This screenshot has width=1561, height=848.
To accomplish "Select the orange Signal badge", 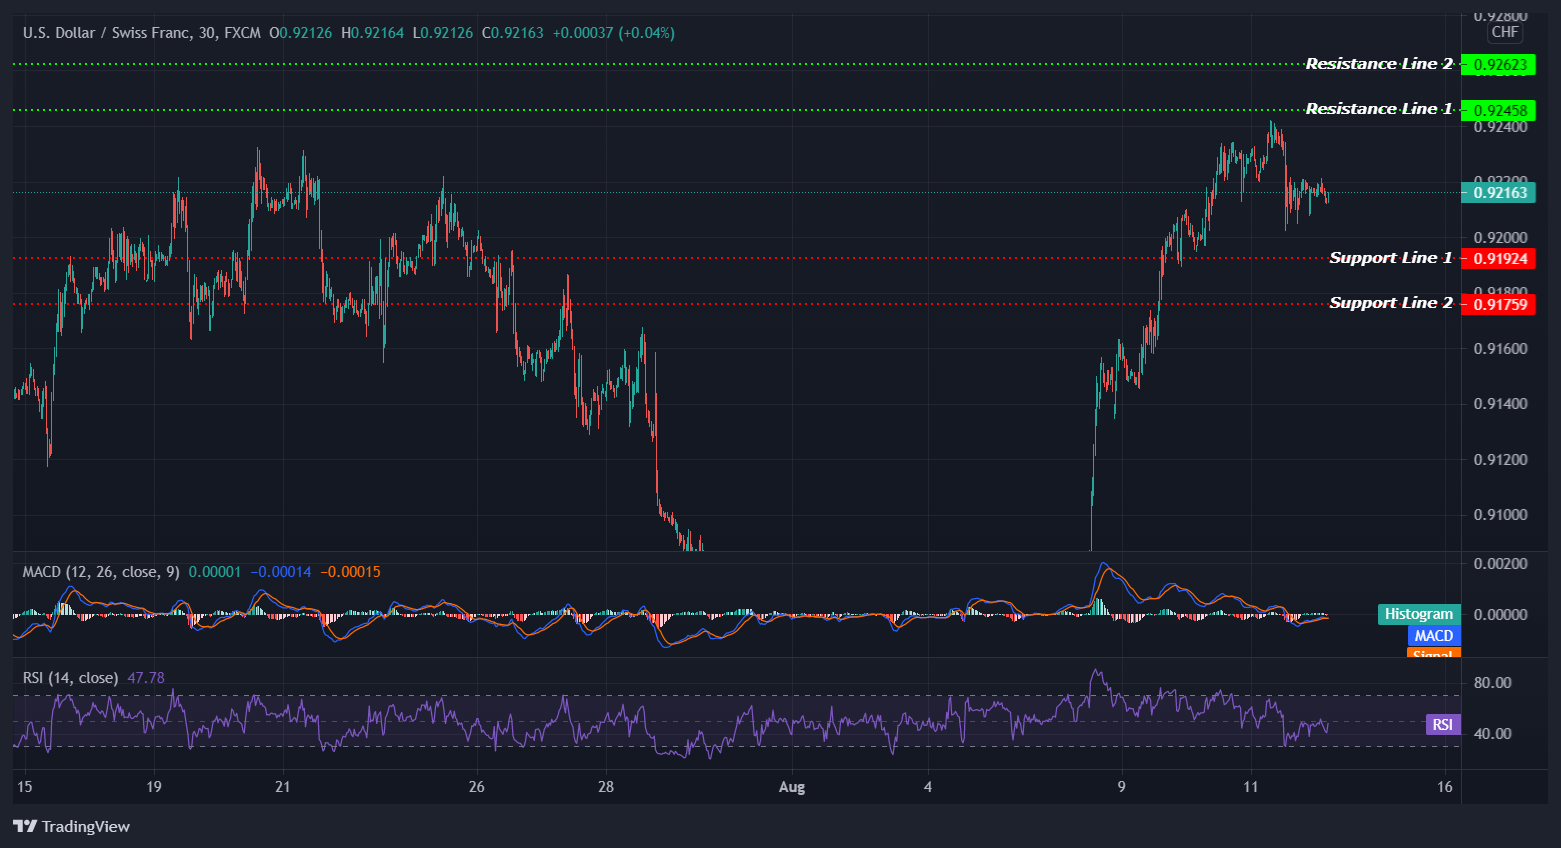I will coord(1433,654).
